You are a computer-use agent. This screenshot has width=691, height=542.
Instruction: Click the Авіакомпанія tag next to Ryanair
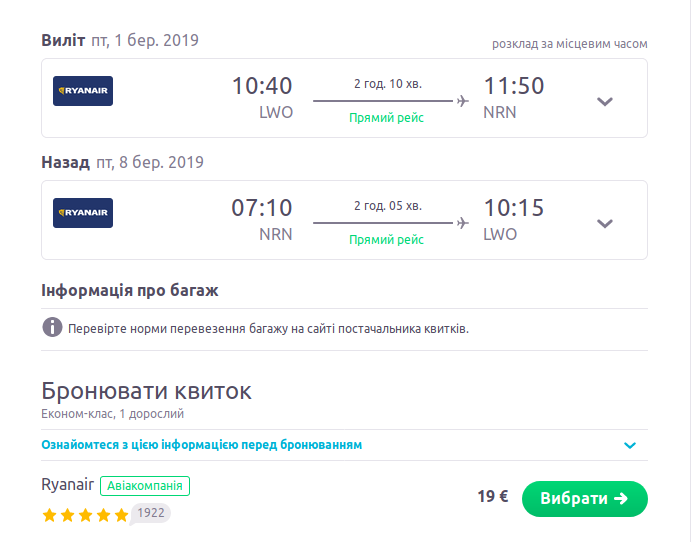tap(146, 485)
